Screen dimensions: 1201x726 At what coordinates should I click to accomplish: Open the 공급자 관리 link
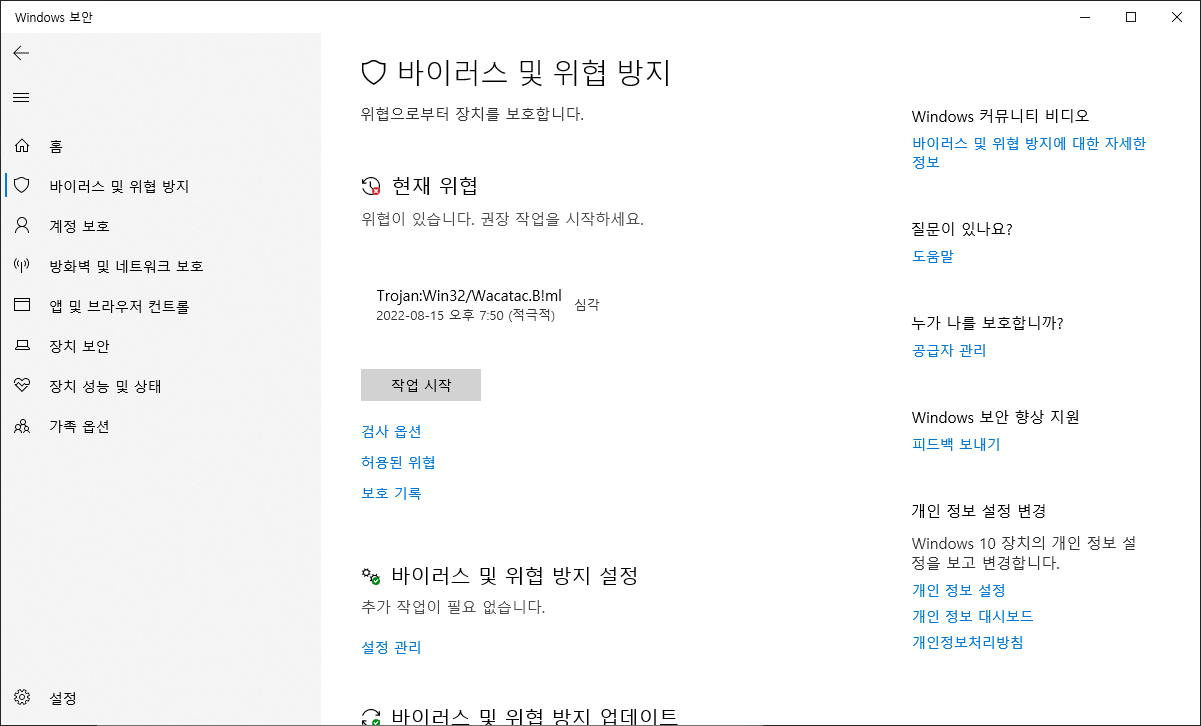point(949,351)
